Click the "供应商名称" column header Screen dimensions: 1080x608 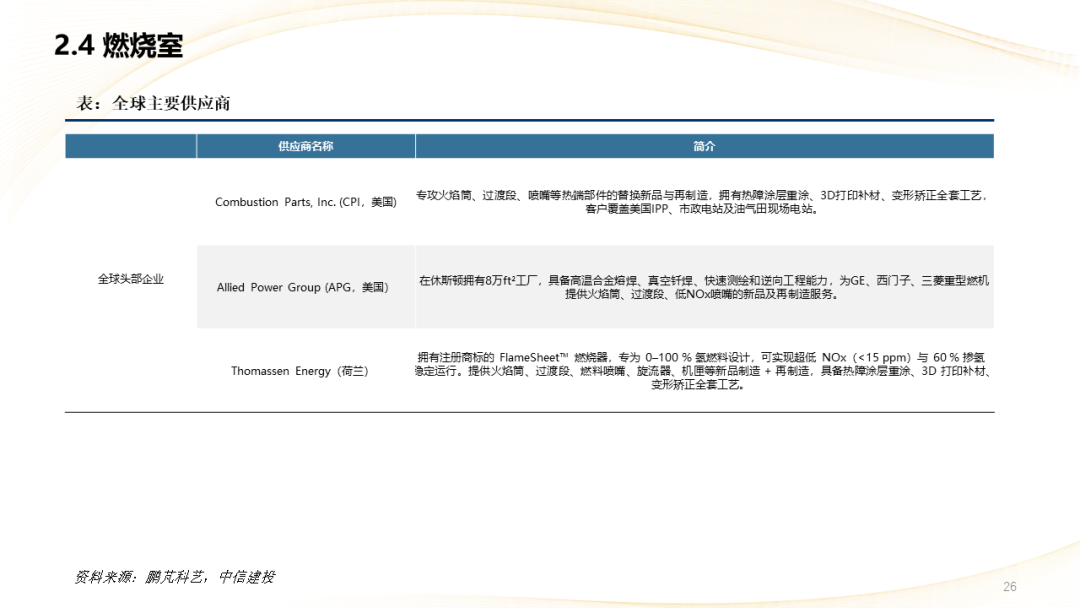point(305,146)
